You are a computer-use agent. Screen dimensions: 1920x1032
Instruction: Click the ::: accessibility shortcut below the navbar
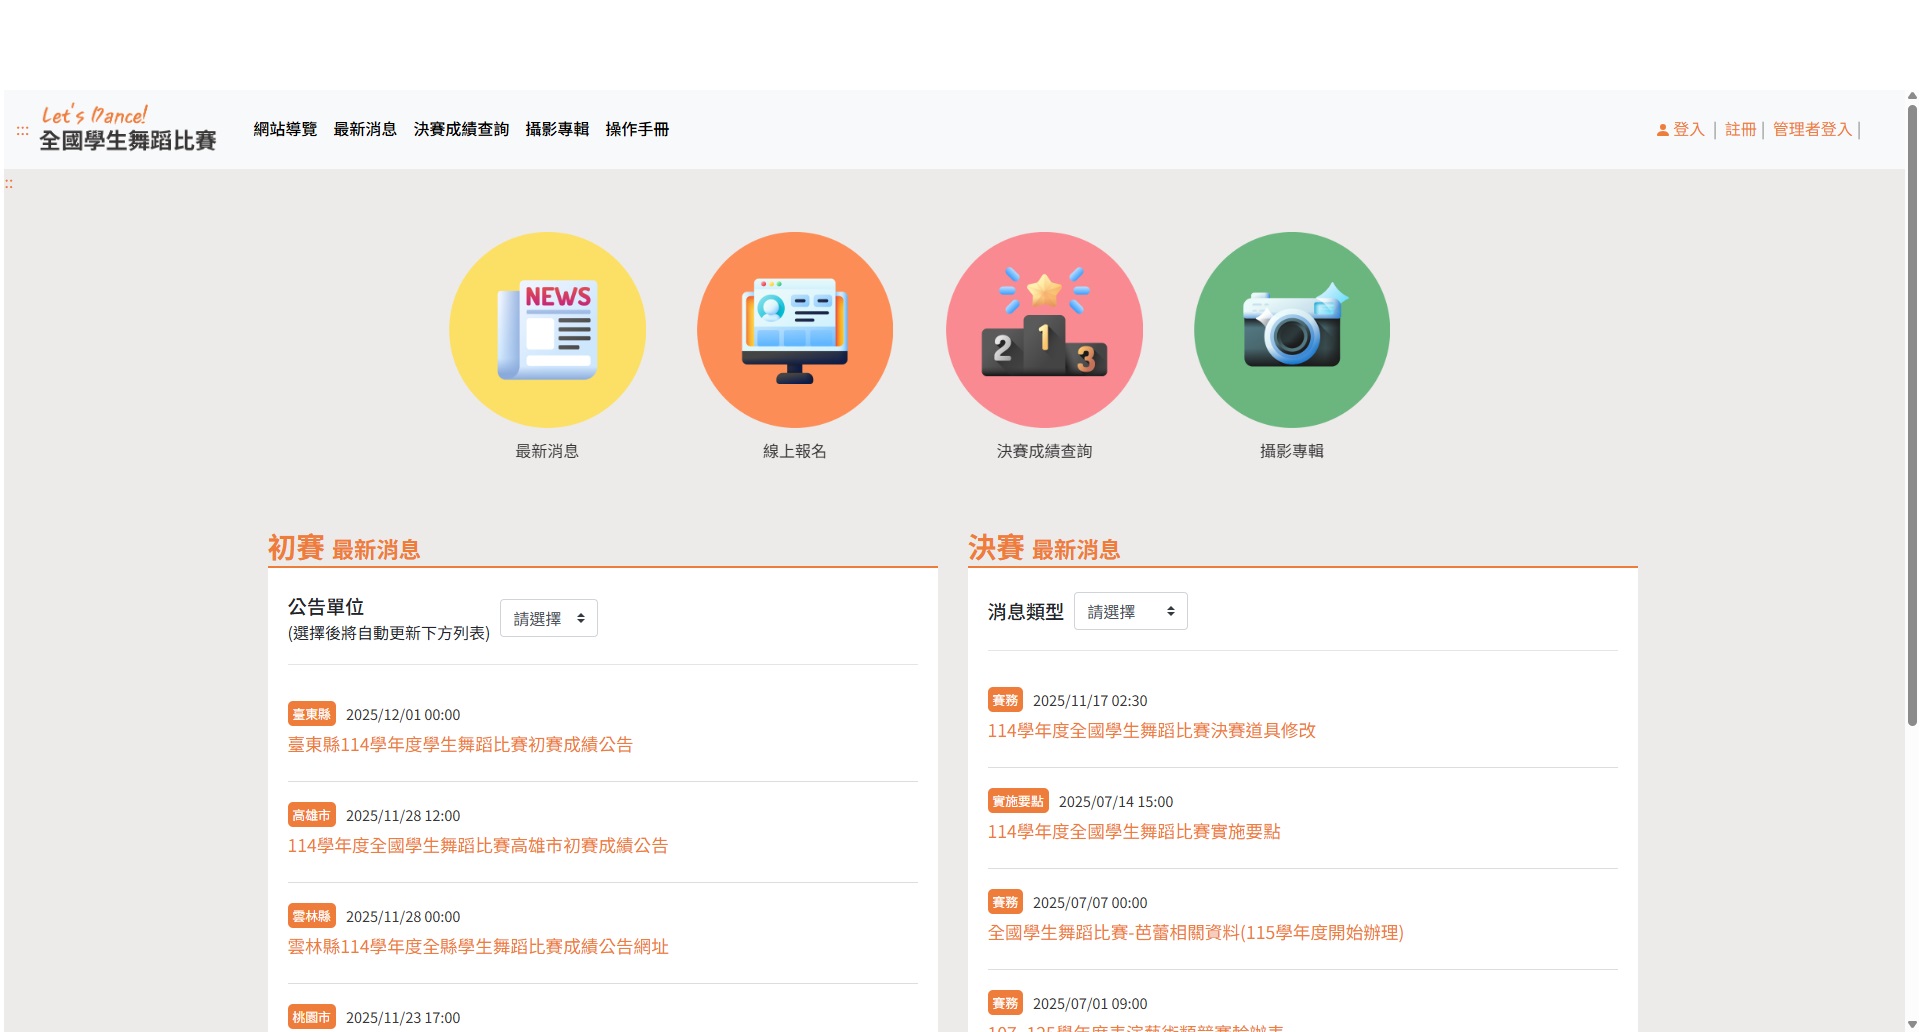click(9, 184)
